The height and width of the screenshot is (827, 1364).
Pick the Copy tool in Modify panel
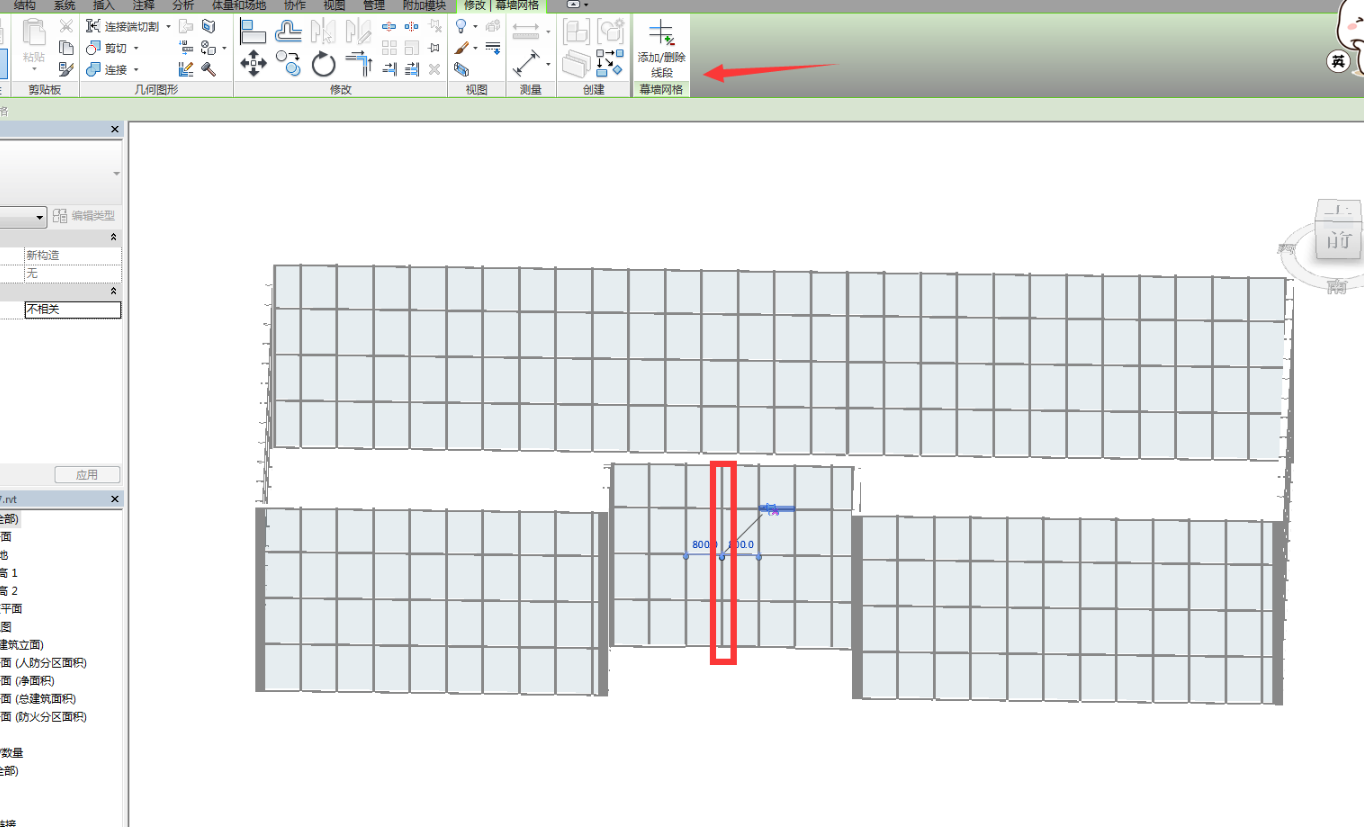[289, 64]
